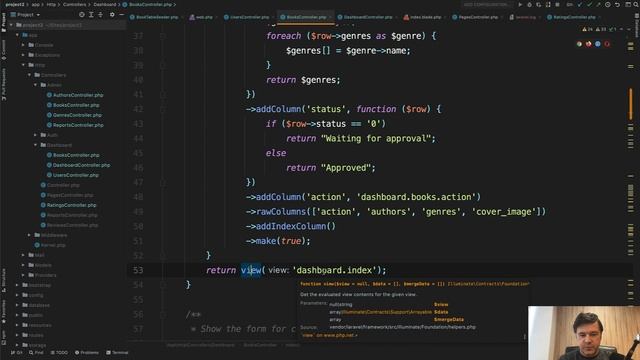Image resolution: width=640 pixels, height=360 pixels.
Task: Open RatingsController.php in project tree
Action: (68, 205)
